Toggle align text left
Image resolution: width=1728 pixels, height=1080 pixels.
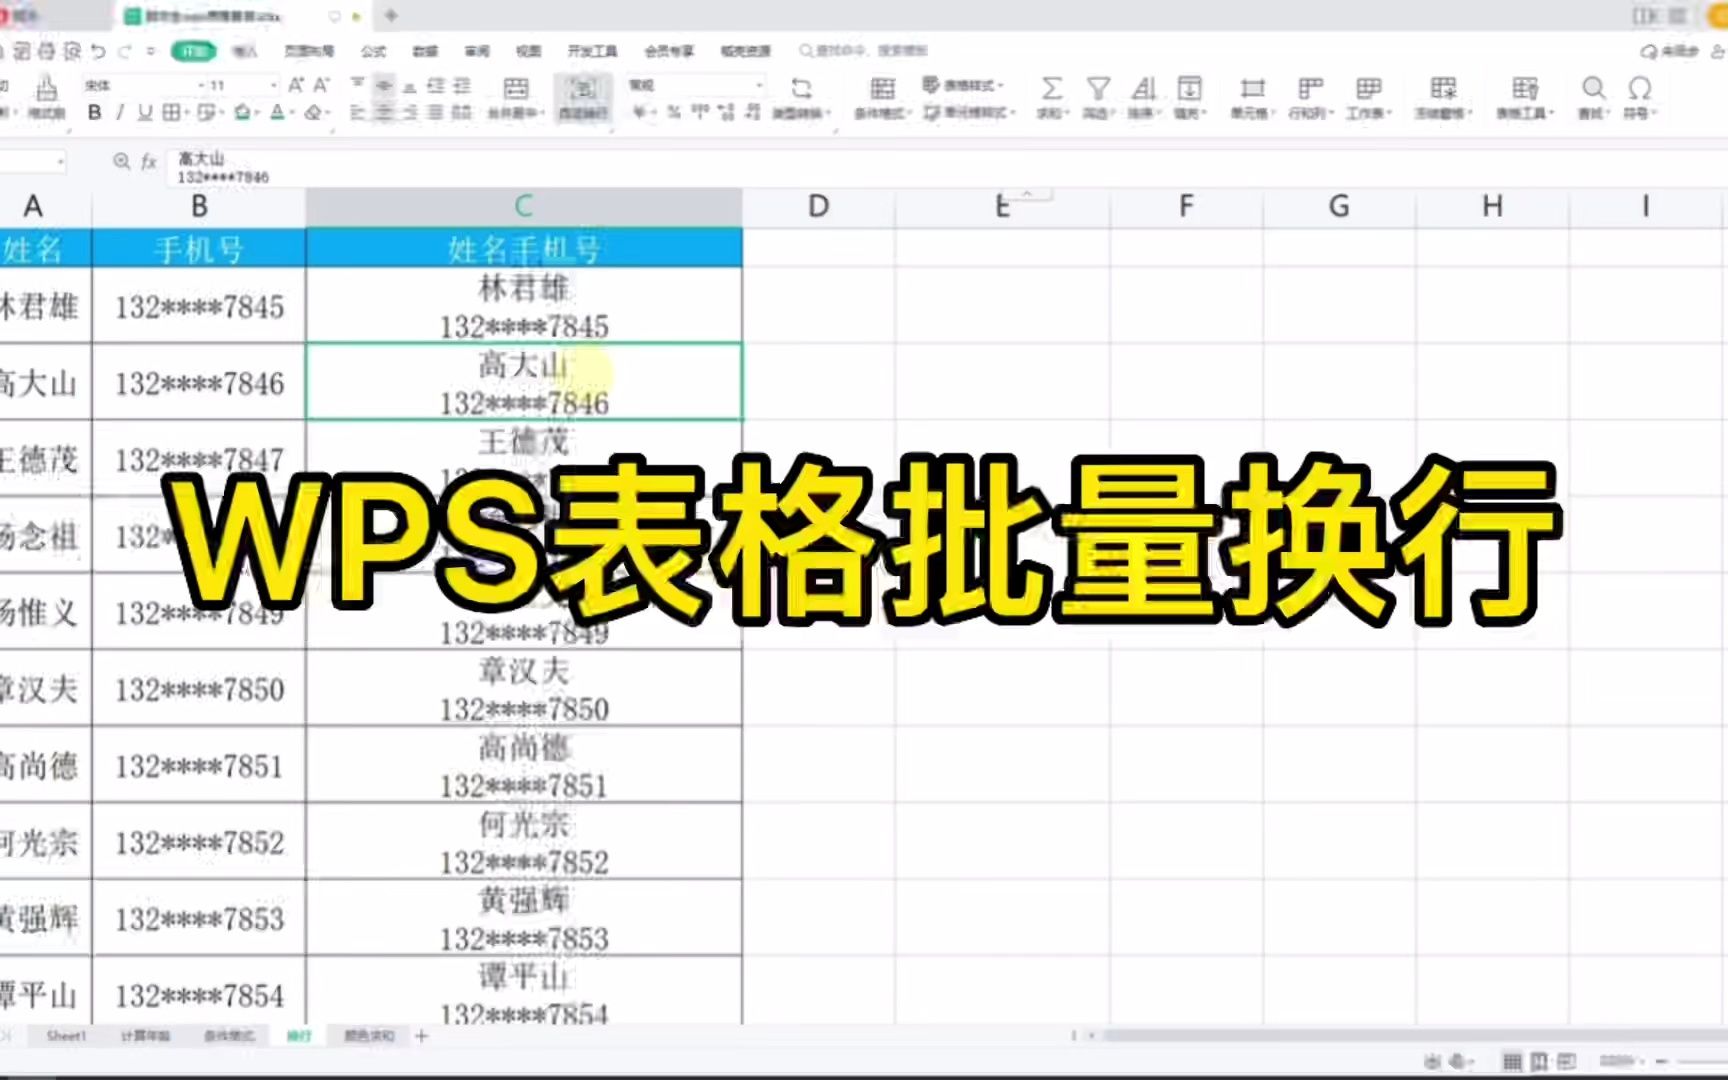tap(357, 112)
